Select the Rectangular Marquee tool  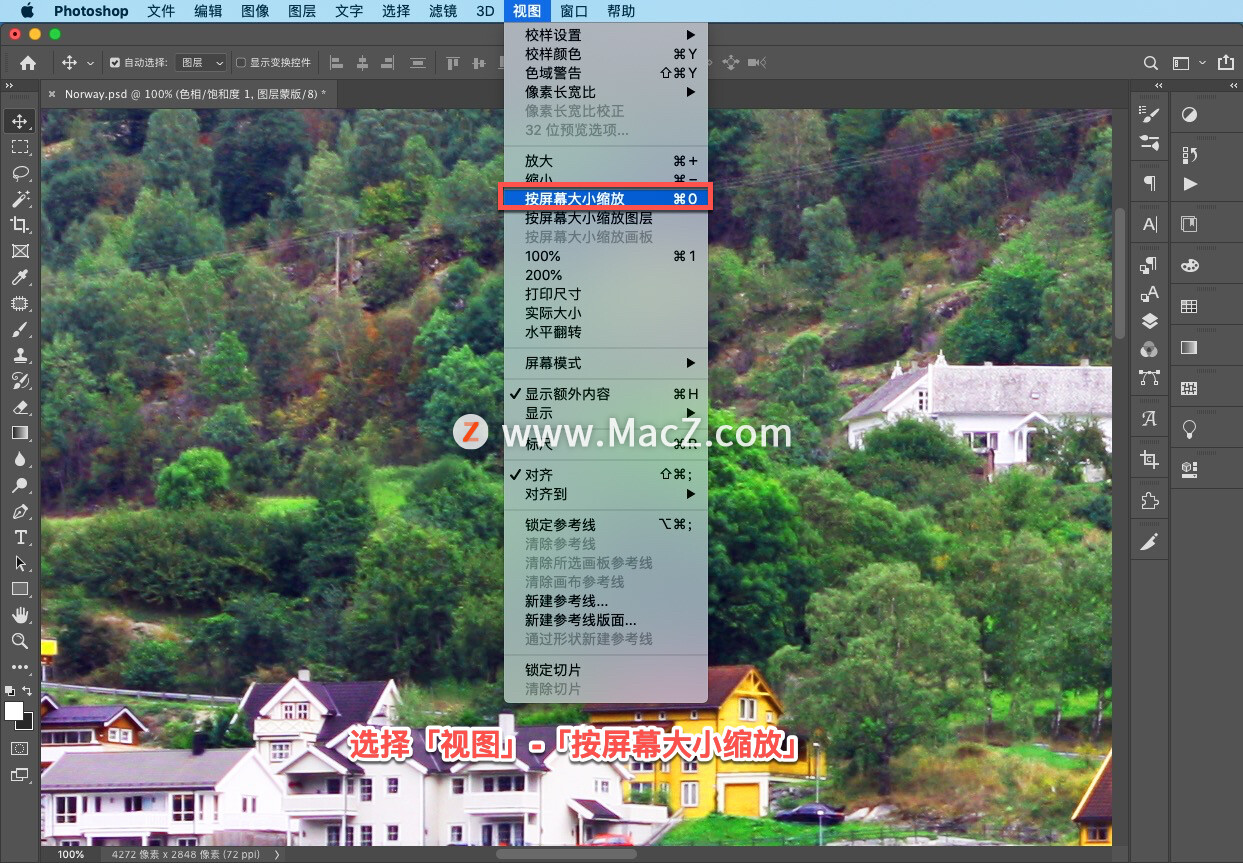[20, 147]
